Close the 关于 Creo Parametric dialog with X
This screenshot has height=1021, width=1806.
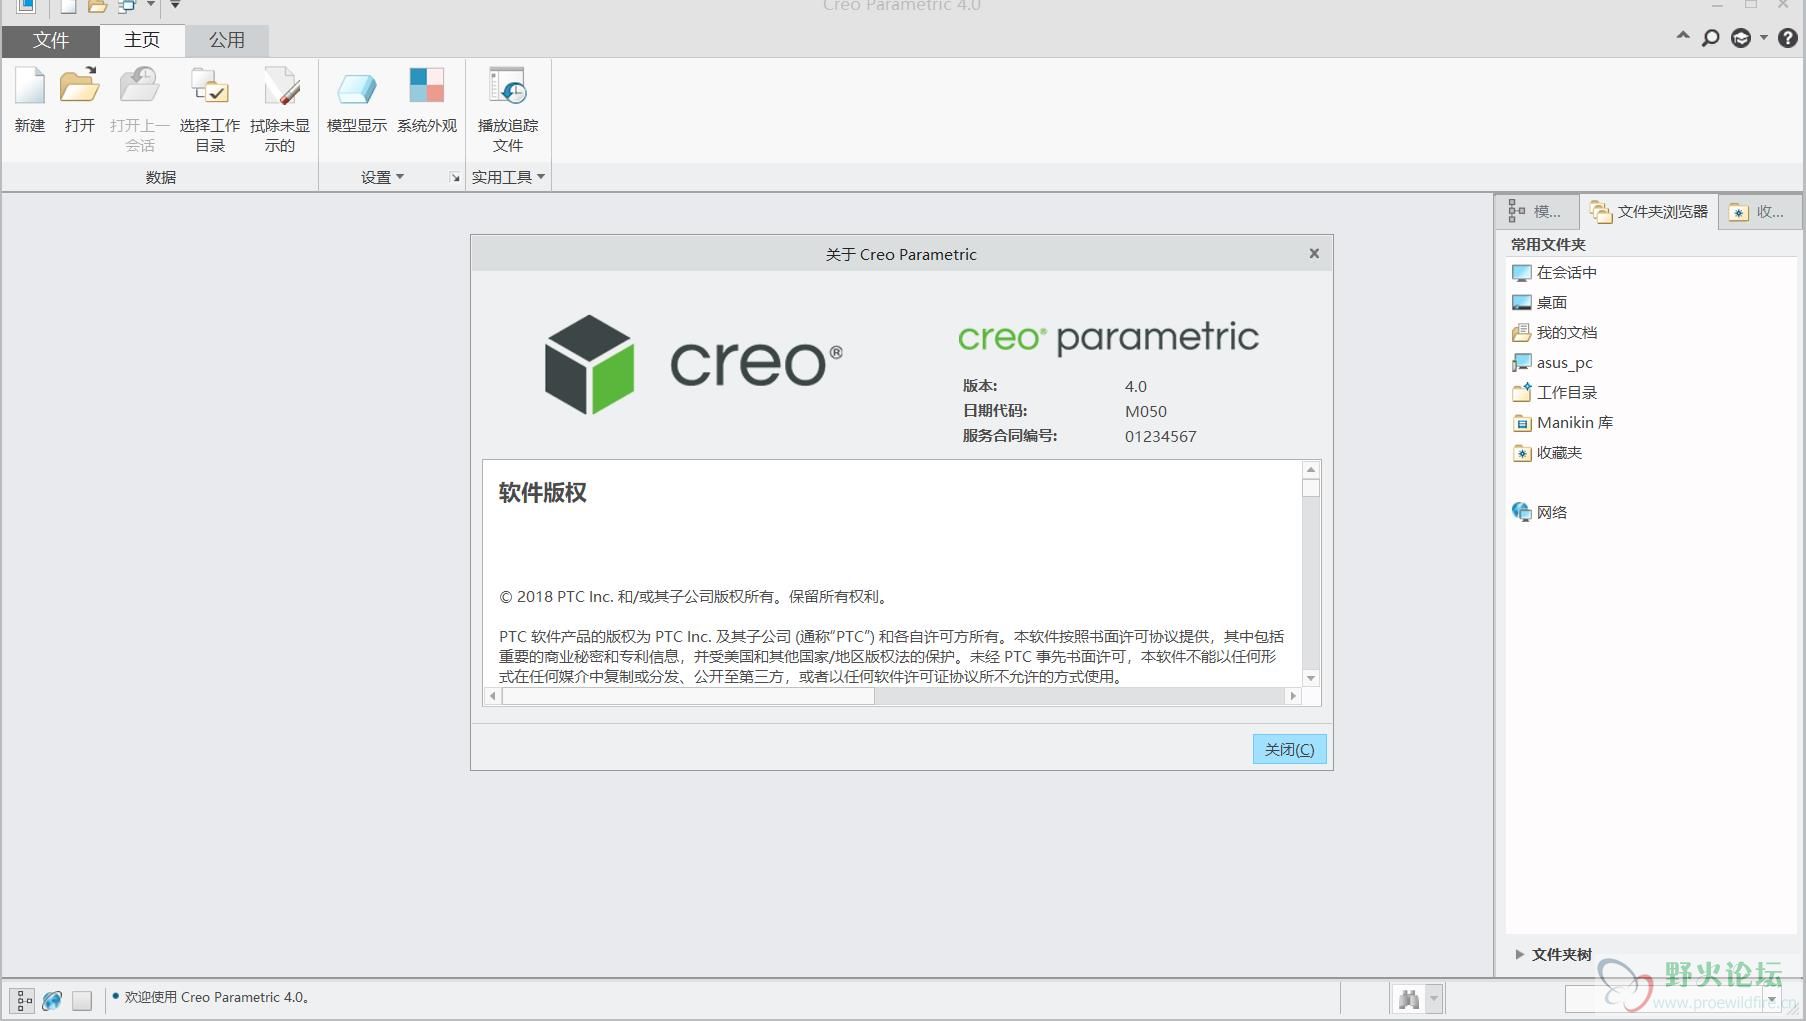1314,254
